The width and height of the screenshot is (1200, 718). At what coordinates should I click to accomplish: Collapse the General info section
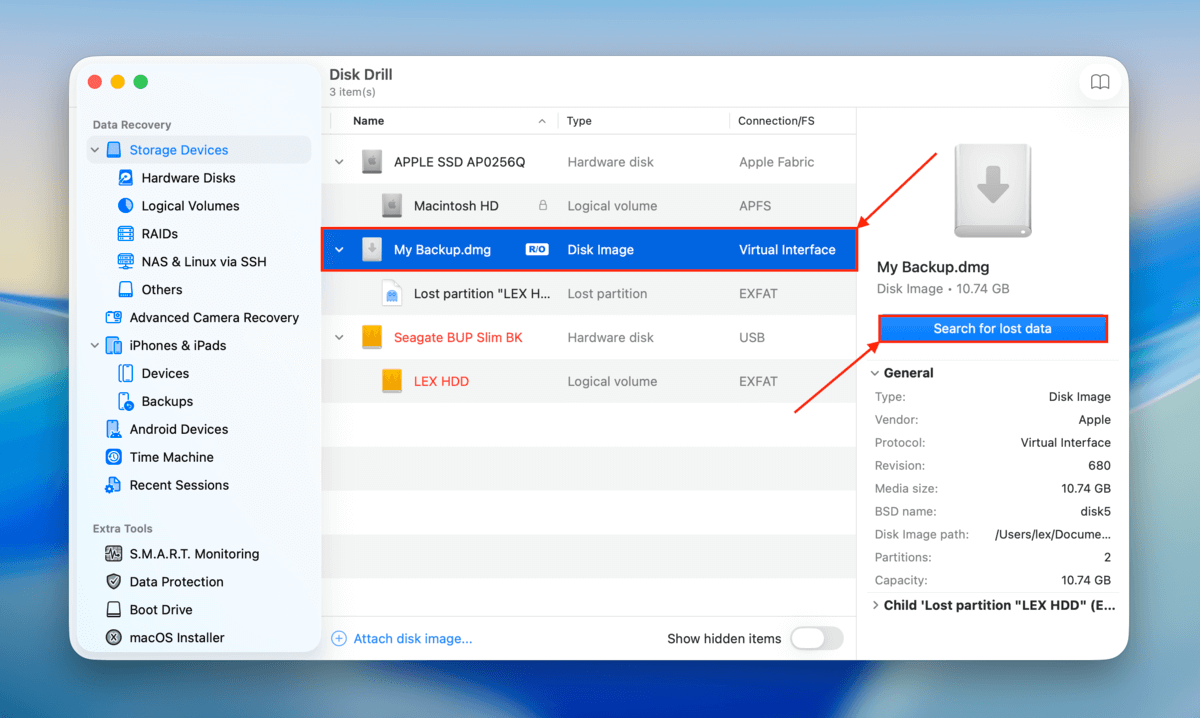(x=875, y=372)
